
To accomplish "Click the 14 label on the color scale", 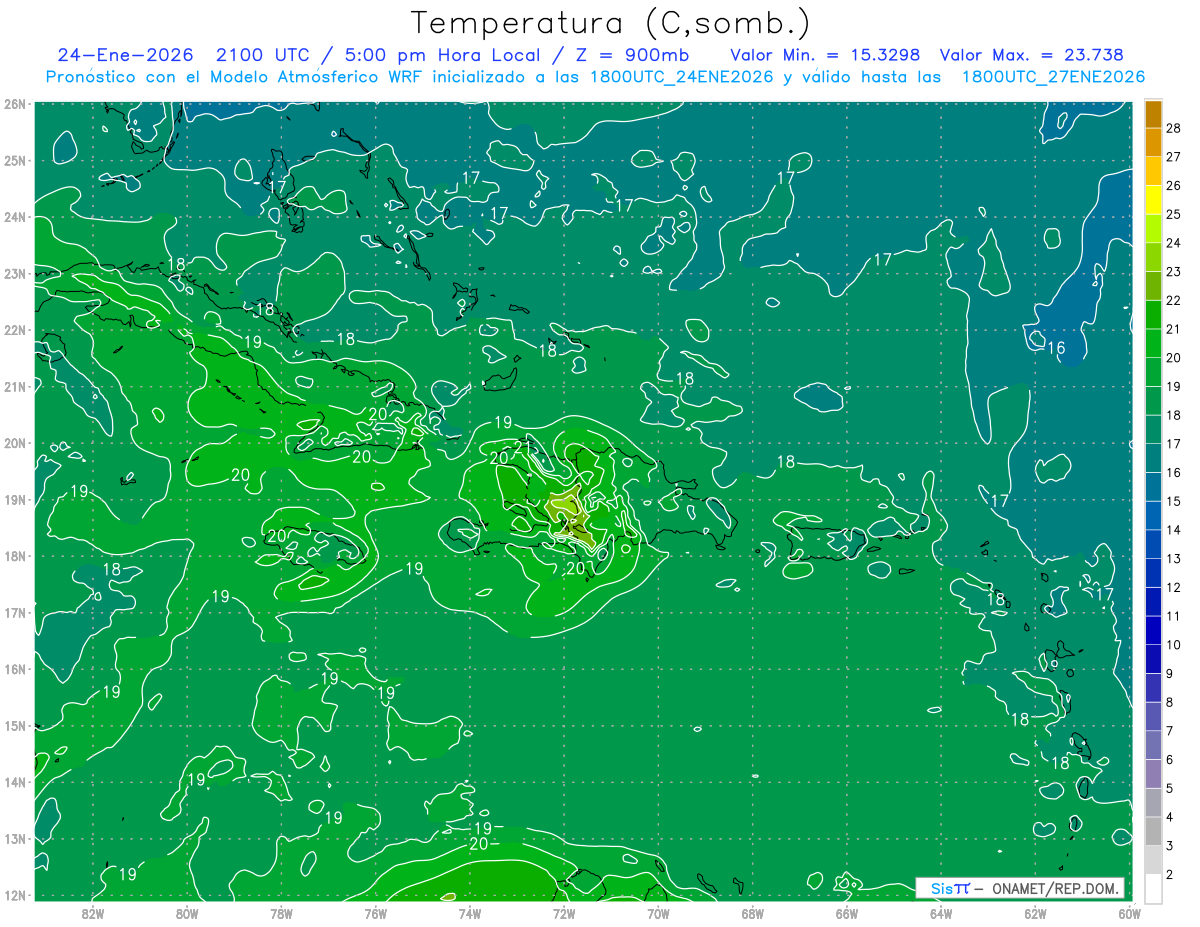I will point(1174,530).
